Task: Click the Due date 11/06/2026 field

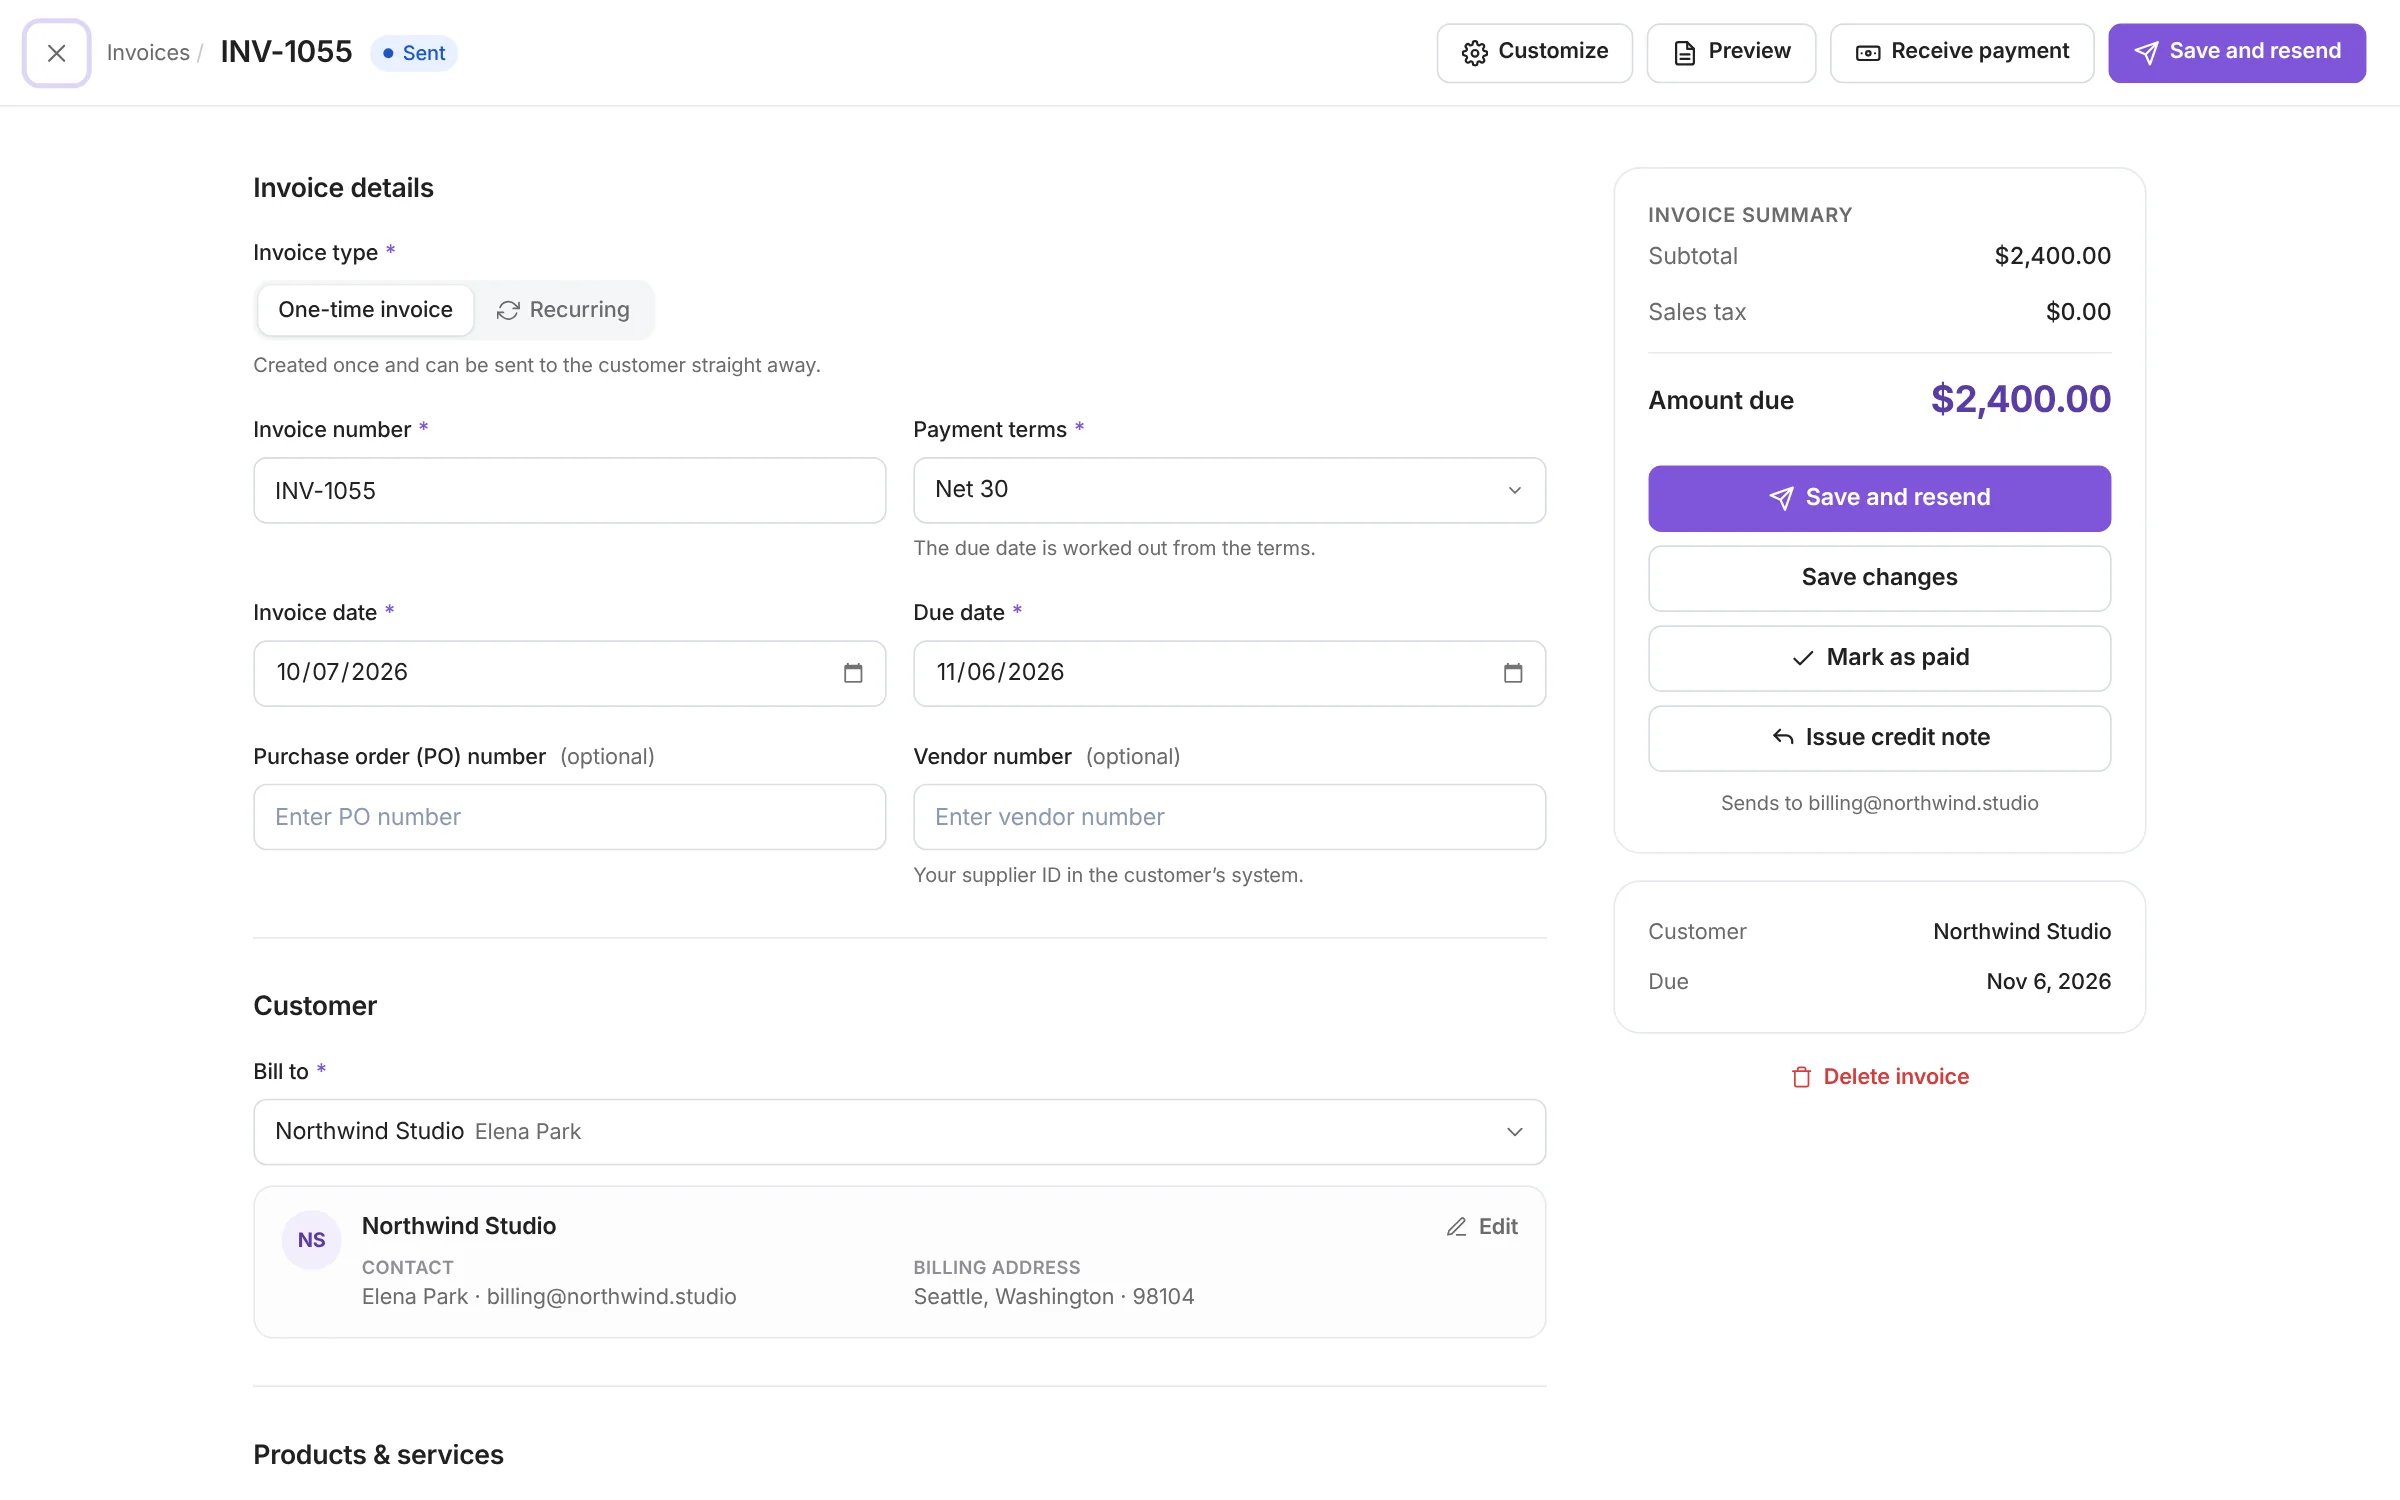Action: (x=1229, y=673)
